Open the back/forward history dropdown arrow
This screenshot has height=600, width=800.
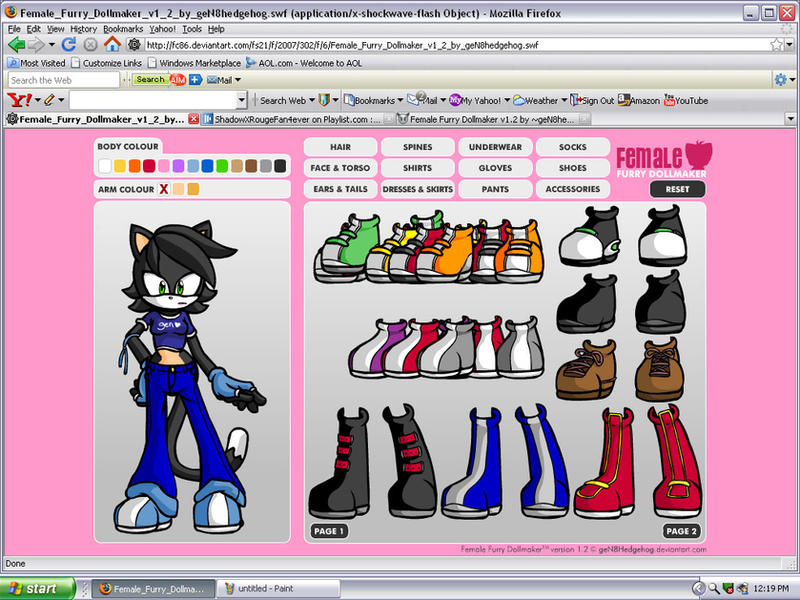[x=52, y=45]
